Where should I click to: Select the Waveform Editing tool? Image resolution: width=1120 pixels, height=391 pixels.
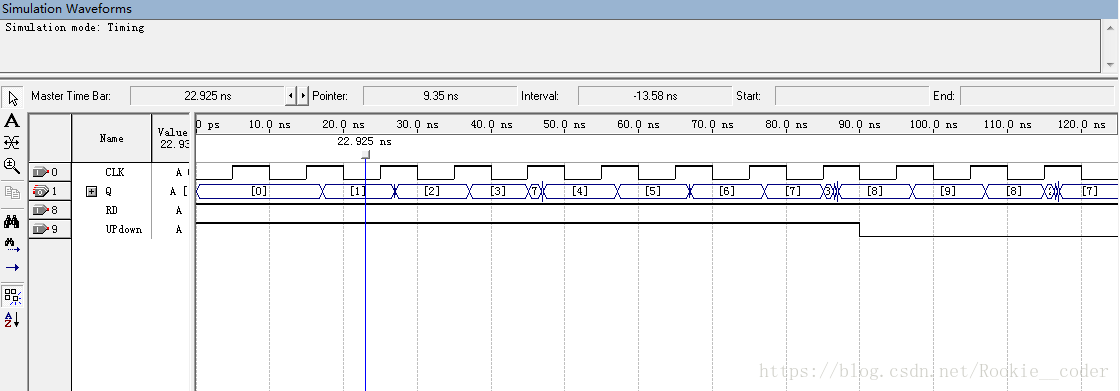coord(11,142)
